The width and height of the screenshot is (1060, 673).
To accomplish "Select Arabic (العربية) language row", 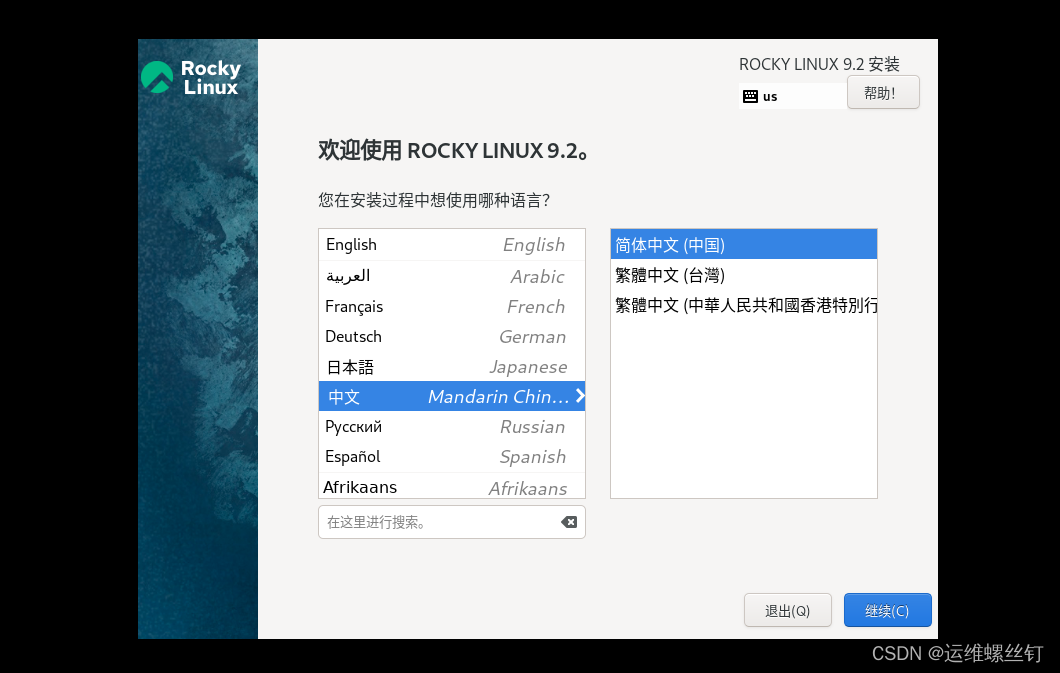I will 452,276.
